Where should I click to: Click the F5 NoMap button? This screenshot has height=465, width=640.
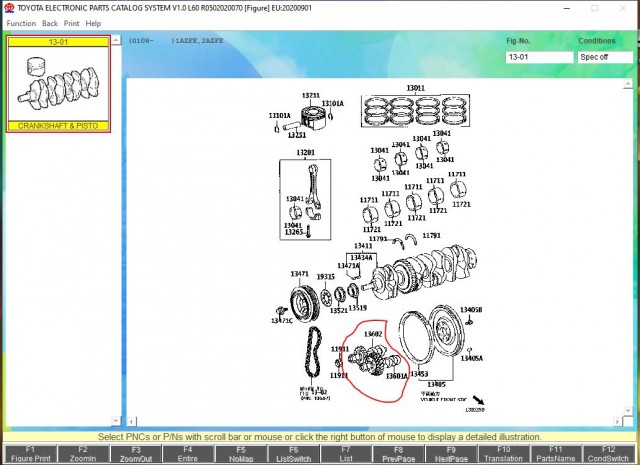click(241, 454)
